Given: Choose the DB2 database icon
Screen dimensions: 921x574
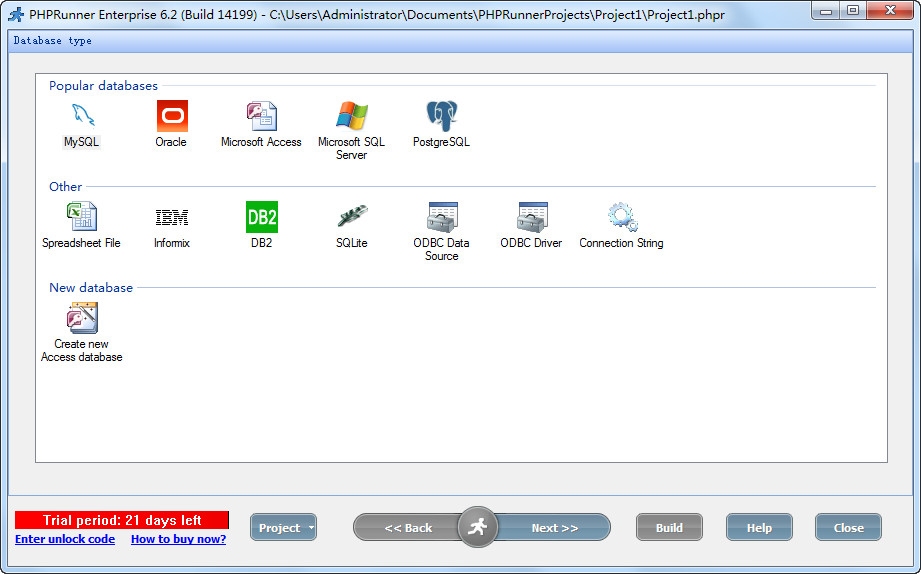Looking at the screenshot, I should point(261,217).
